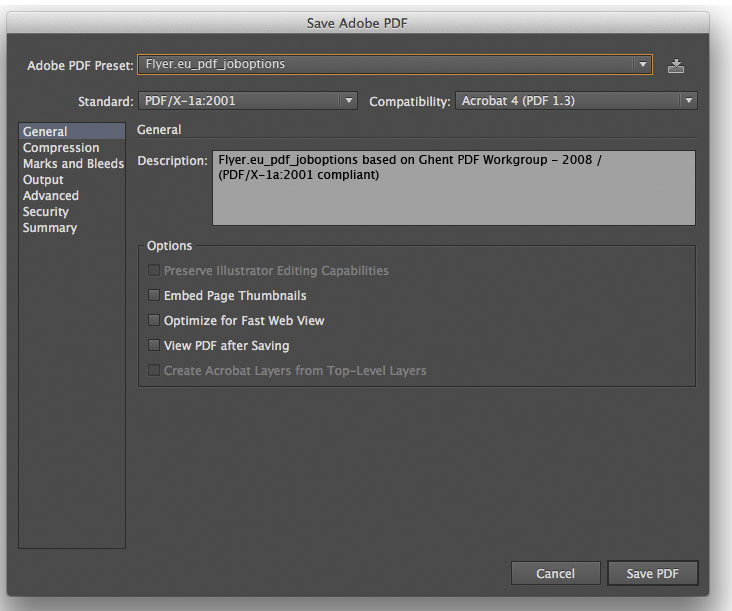Screen dimensions: 732x611
Task: Click the save preset icon beside preset field
Action: click(676, 66)
